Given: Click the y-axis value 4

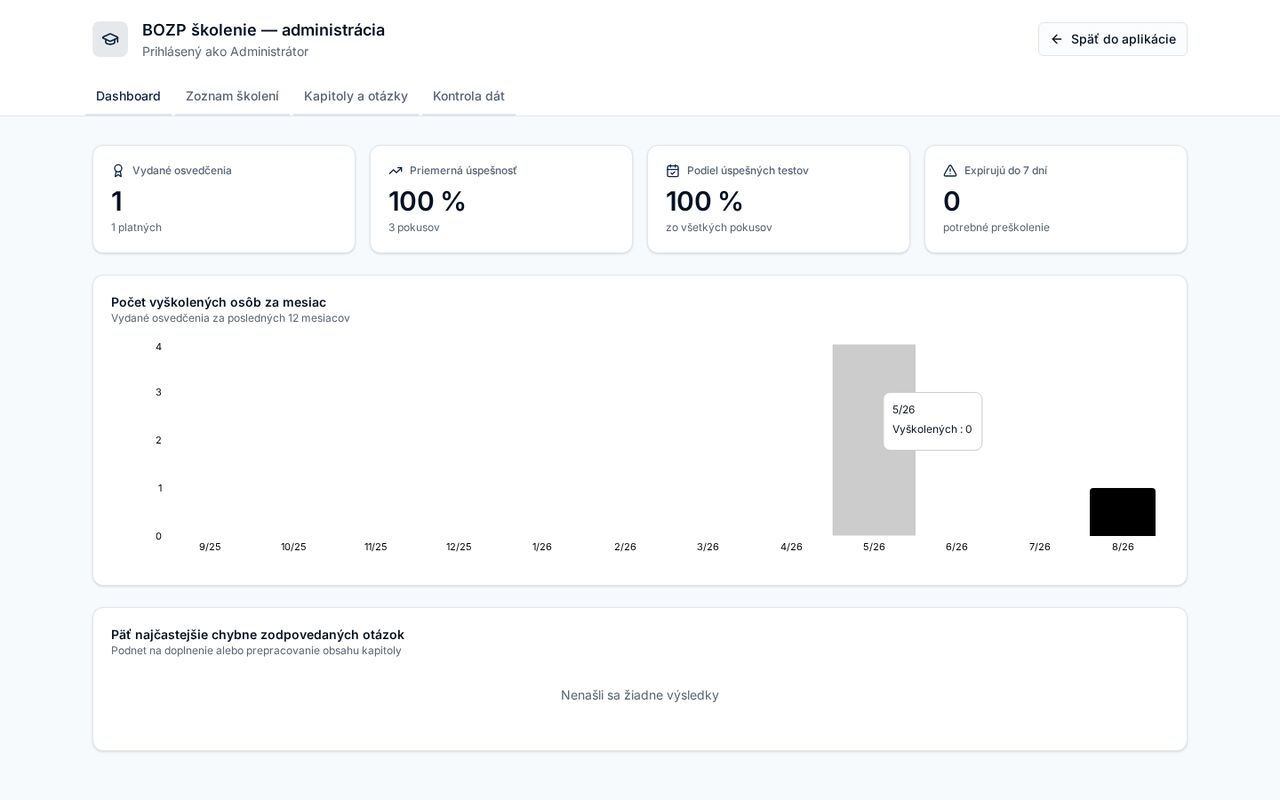Looking at the screenshot, I should [158, 347].
